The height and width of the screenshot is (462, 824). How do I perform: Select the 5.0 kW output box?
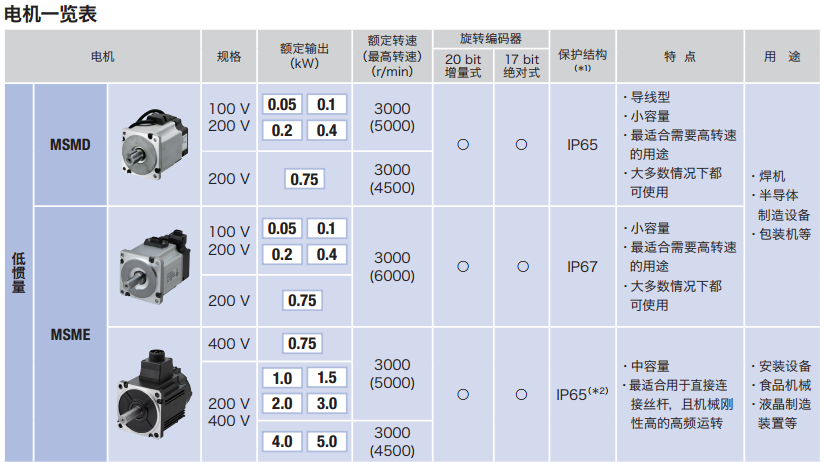point(326,441)
